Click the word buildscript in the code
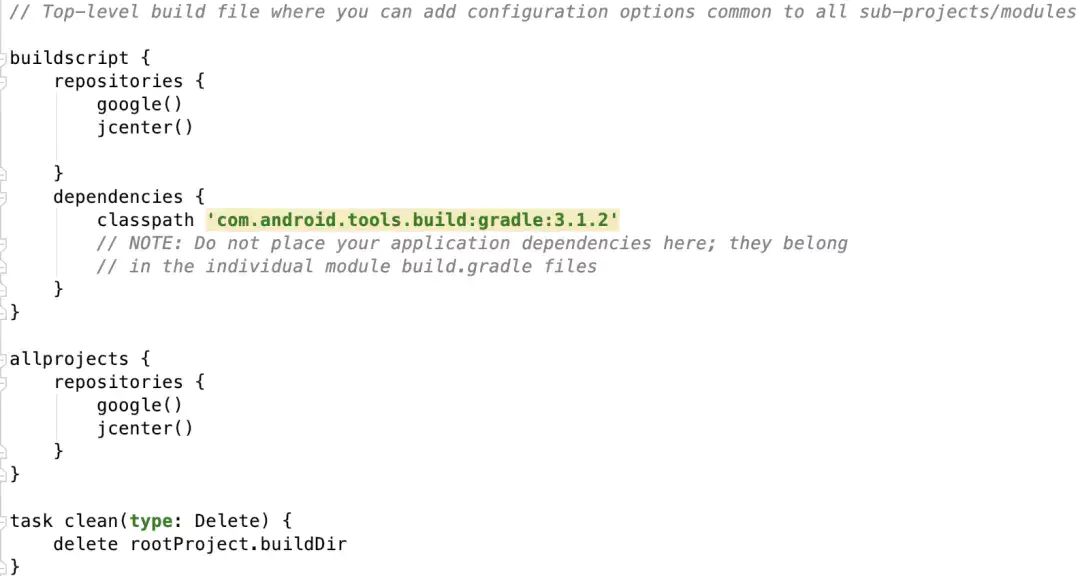1080x576 pixels. tap(69, 58)
